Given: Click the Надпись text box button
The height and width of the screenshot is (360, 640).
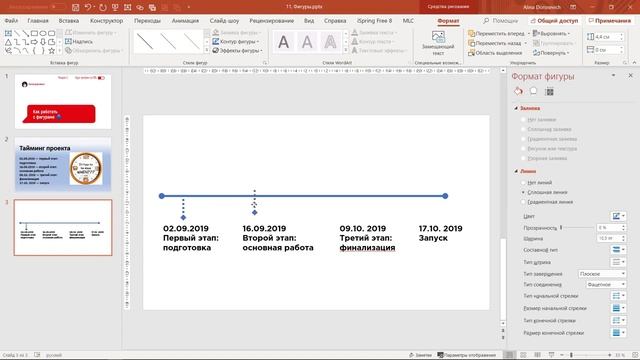Looking at the screenshot, I should tap(79, 42).
